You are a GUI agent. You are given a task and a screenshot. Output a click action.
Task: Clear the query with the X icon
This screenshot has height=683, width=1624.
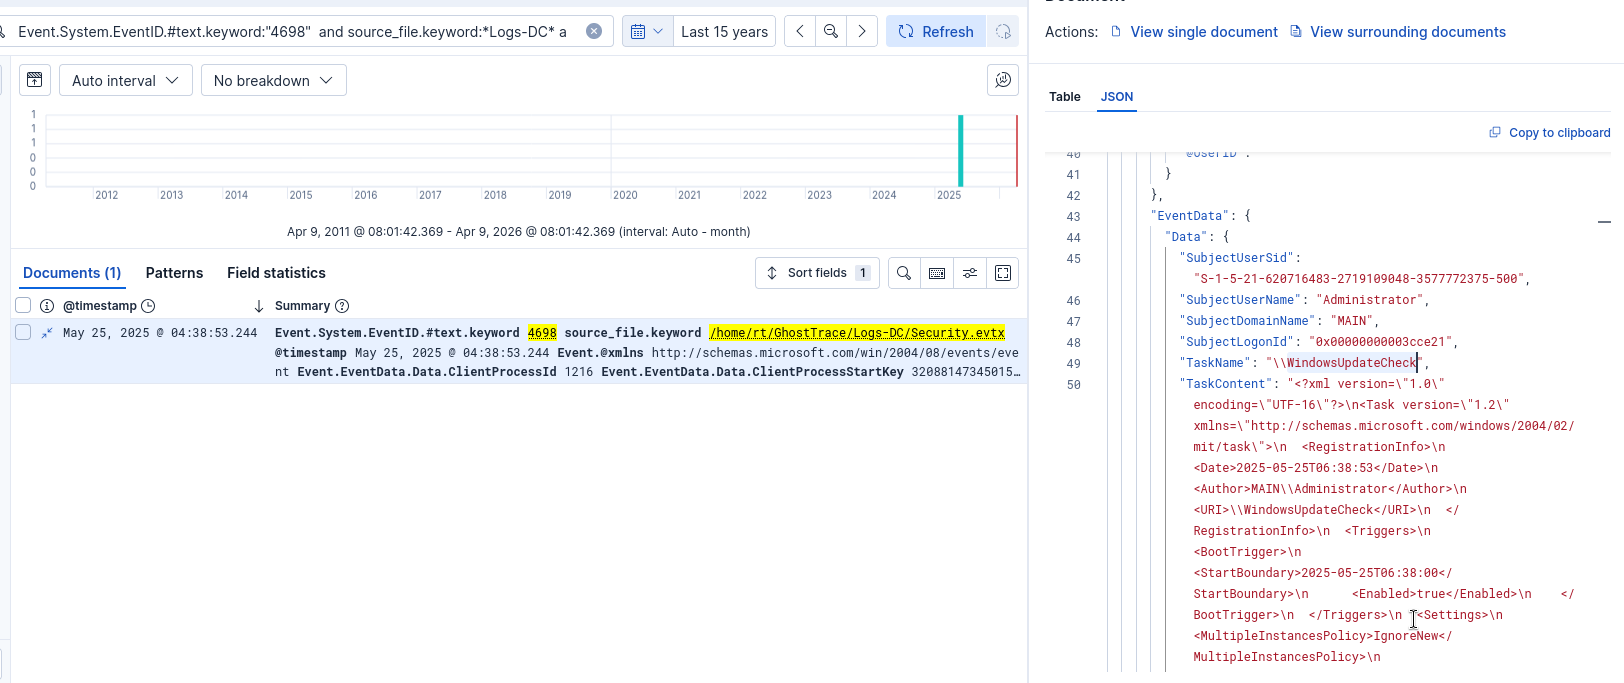pos(594,31)
